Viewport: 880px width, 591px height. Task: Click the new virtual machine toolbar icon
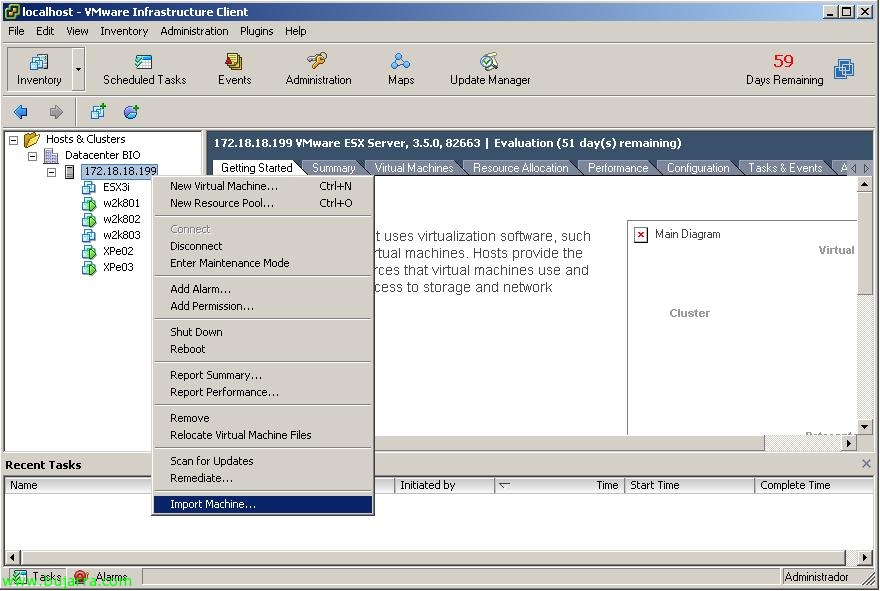point(98,112)
